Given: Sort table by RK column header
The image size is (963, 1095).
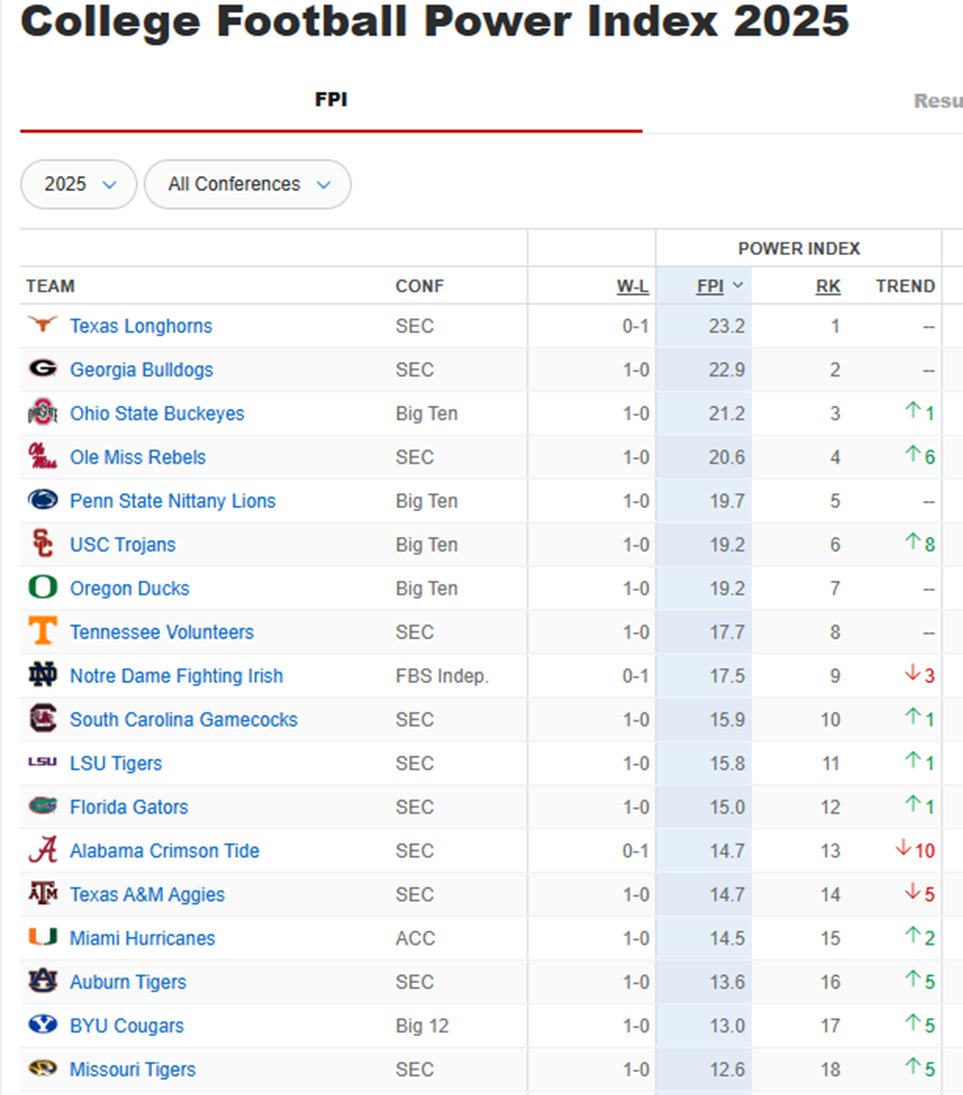Looking at the screenshot, I should click(828, 286).
